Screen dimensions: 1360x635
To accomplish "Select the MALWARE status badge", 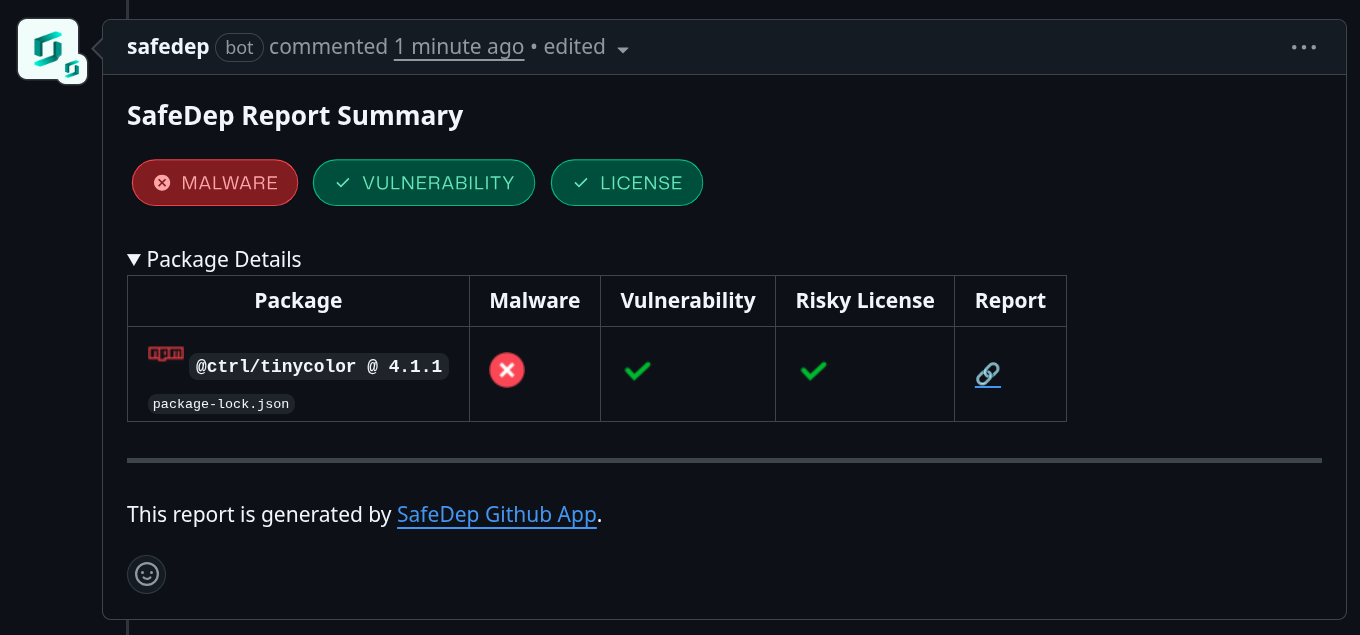I will tap(214, 182).
